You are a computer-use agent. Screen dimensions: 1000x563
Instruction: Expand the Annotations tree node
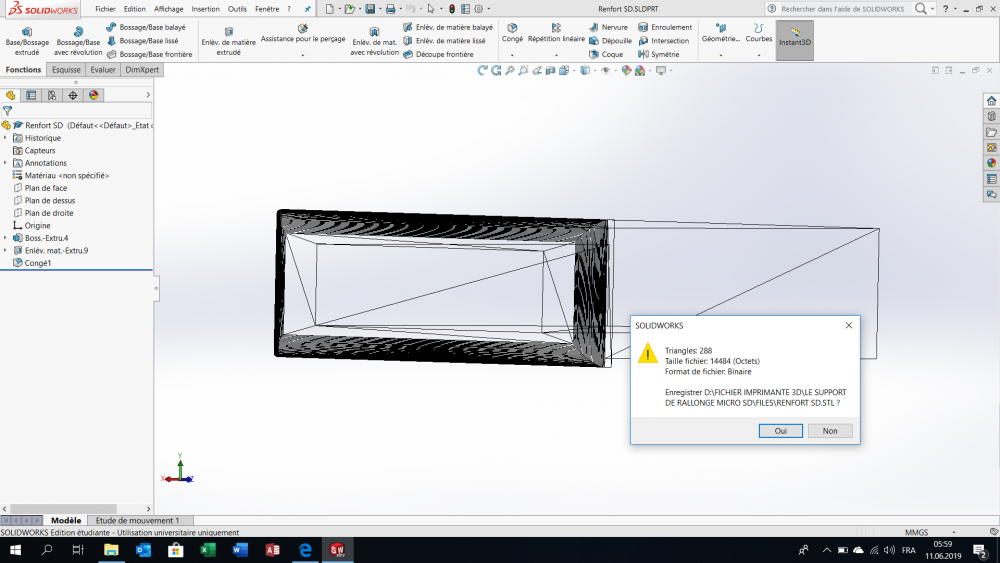click(6, 163)
